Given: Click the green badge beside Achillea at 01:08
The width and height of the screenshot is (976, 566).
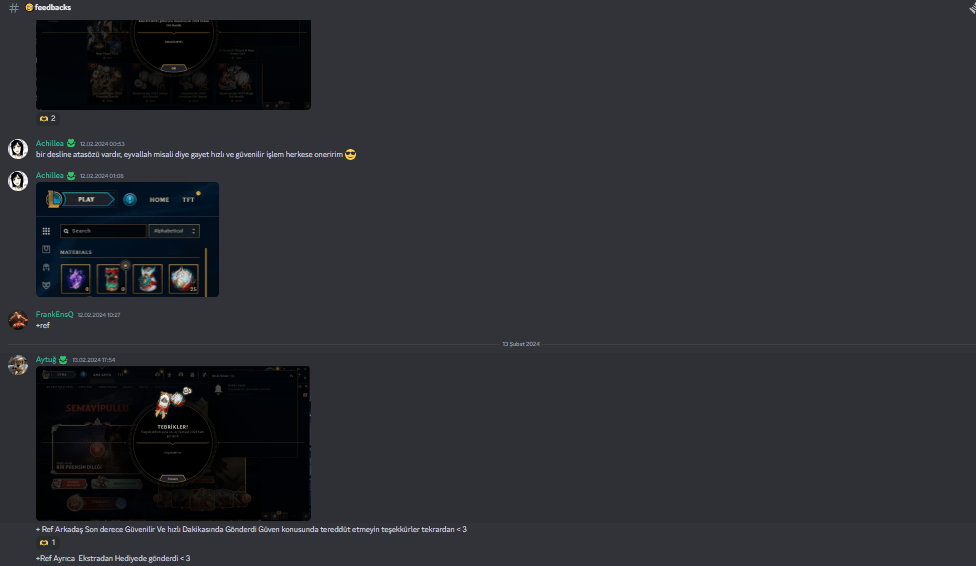Looking at the screenshot, I should pyautogui.click(x=71, y=176).
